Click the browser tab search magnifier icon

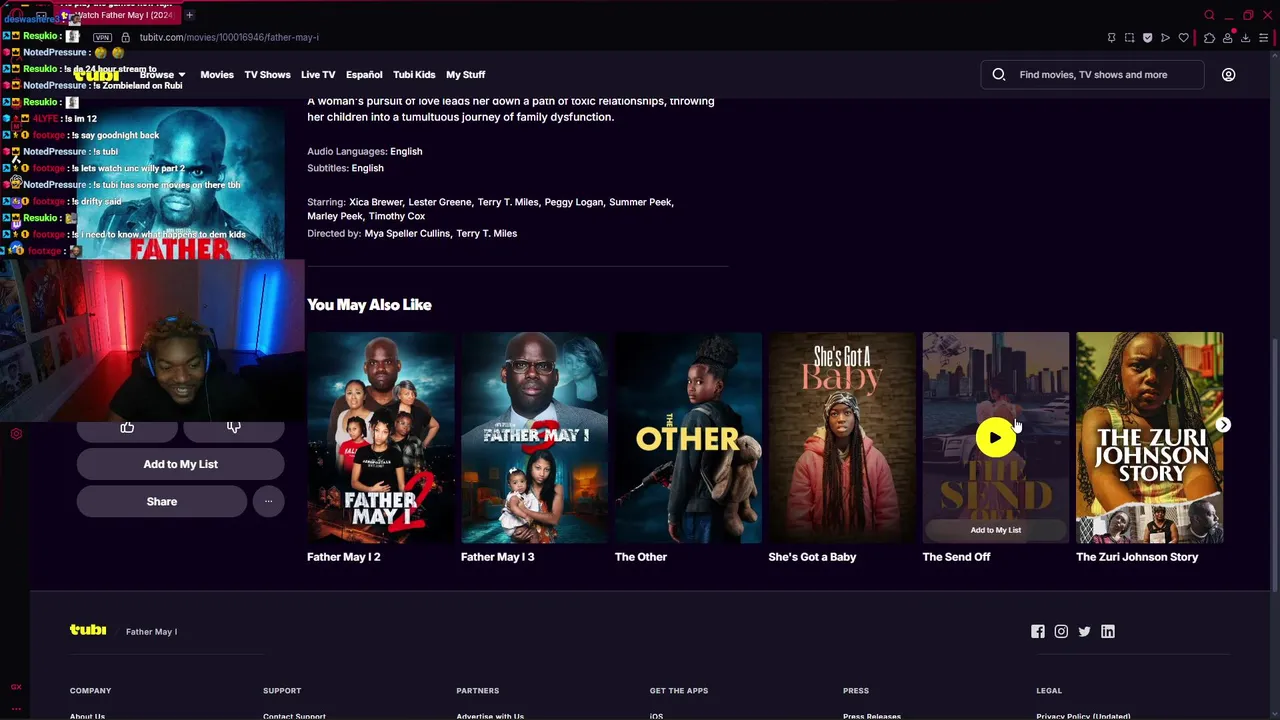[x=1209, y=15]
